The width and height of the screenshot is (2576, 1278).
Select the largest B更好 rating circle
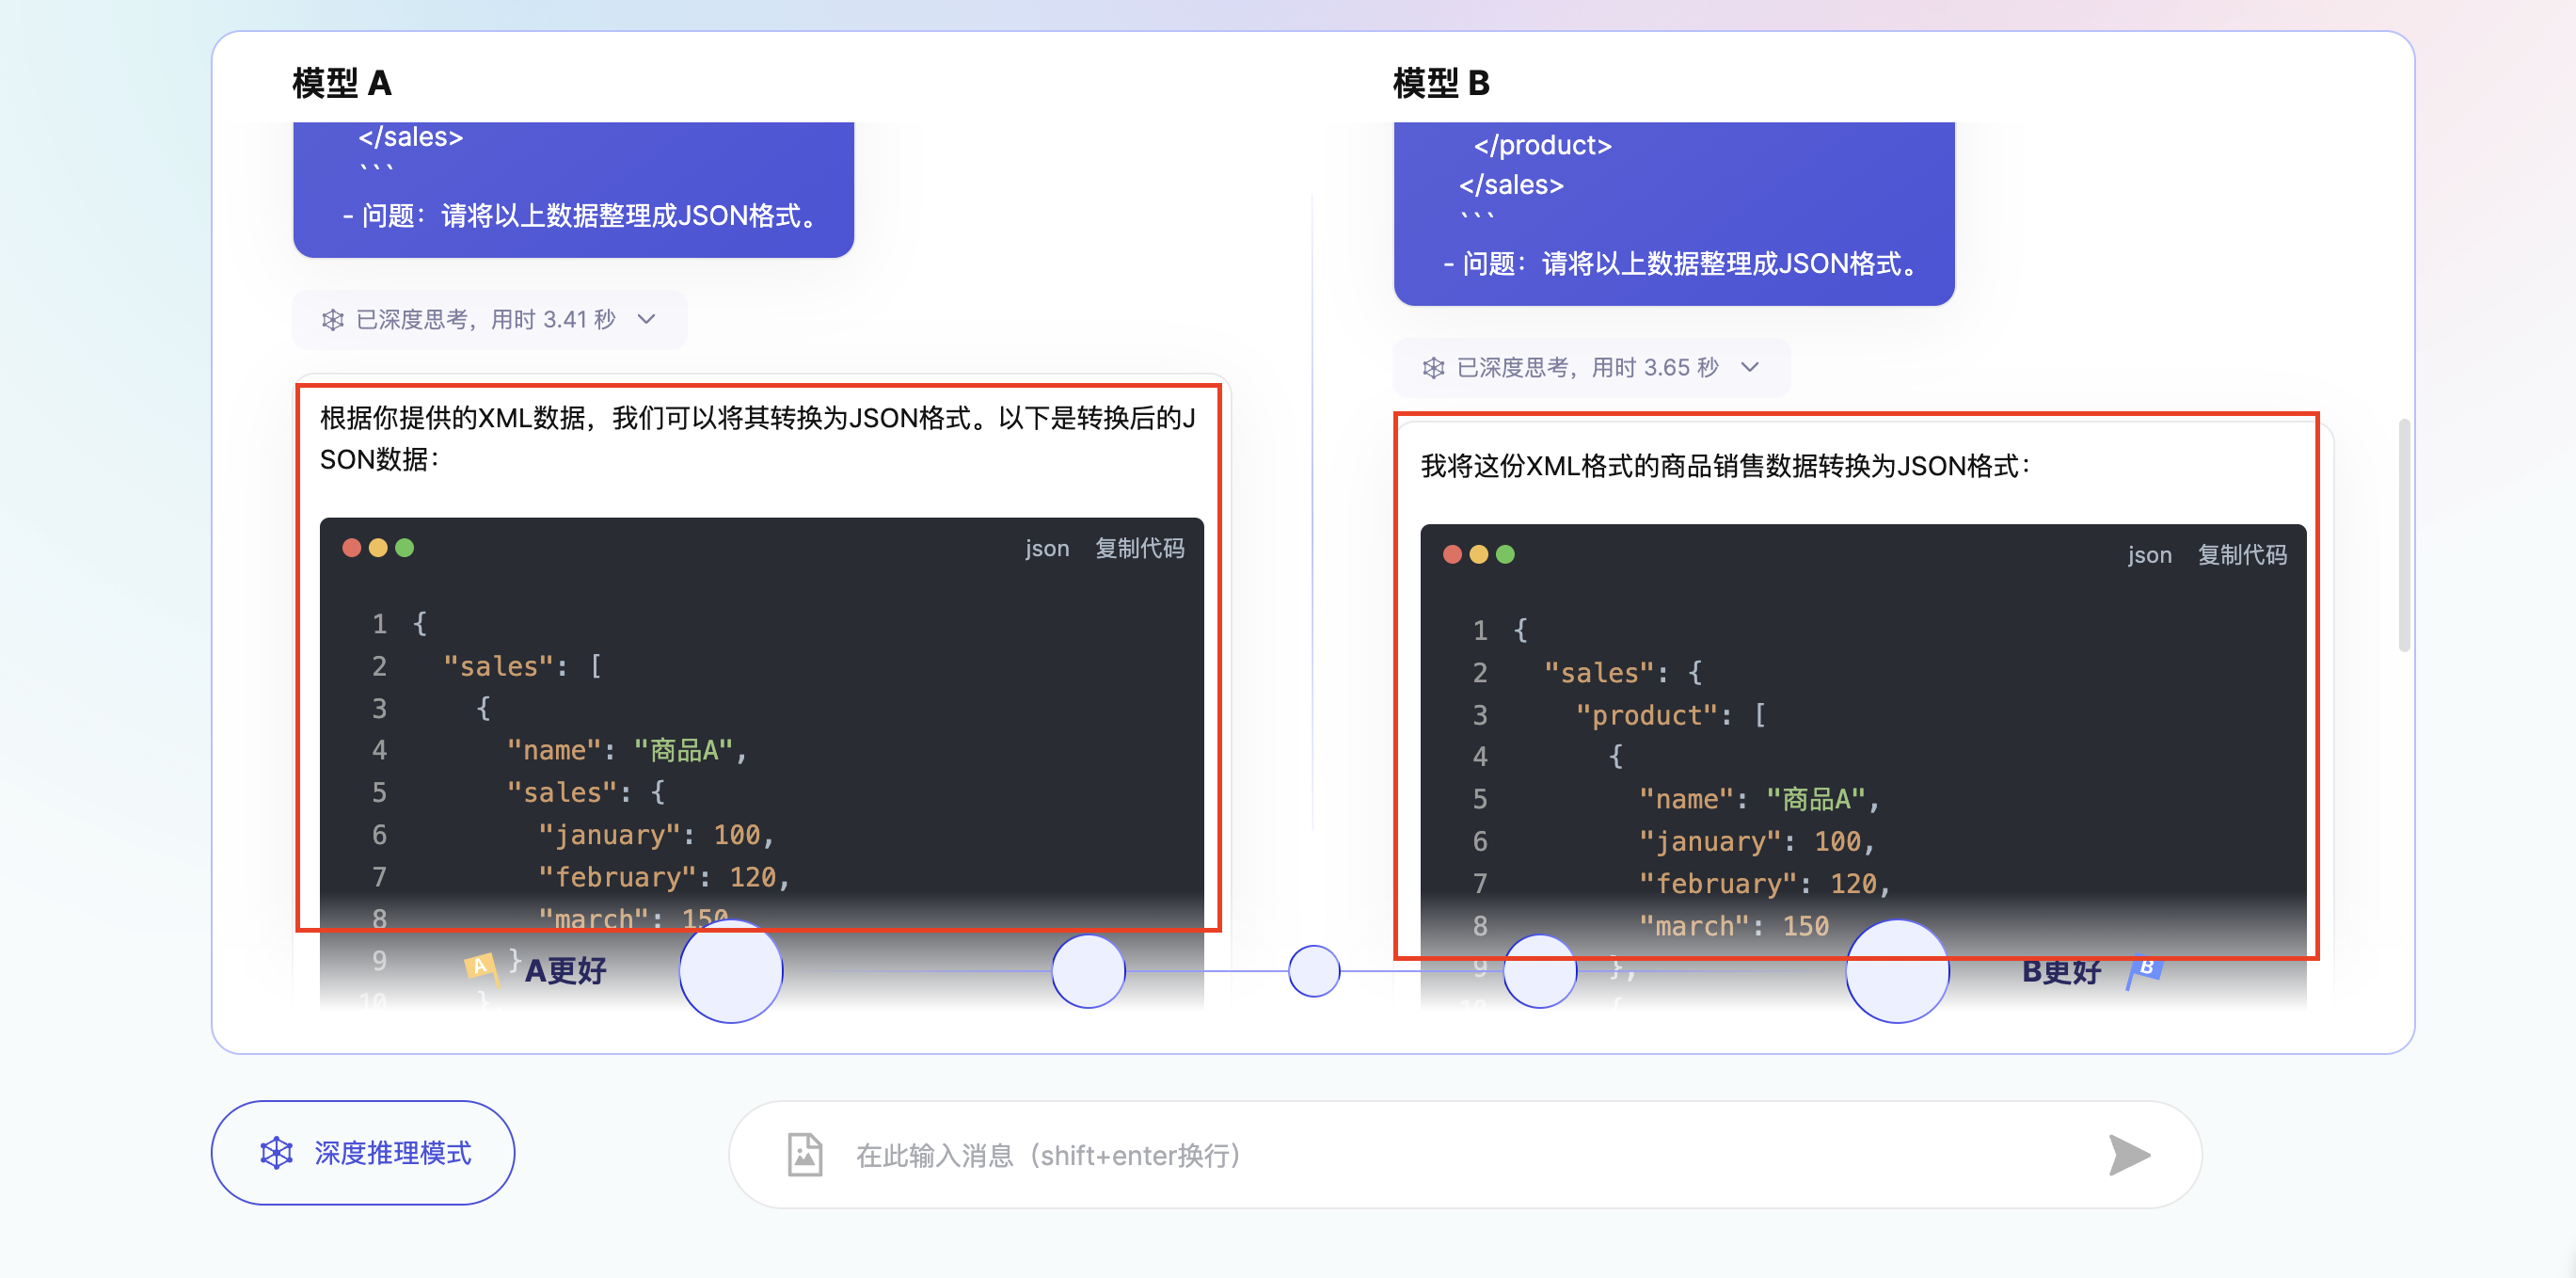[1897, 971]
